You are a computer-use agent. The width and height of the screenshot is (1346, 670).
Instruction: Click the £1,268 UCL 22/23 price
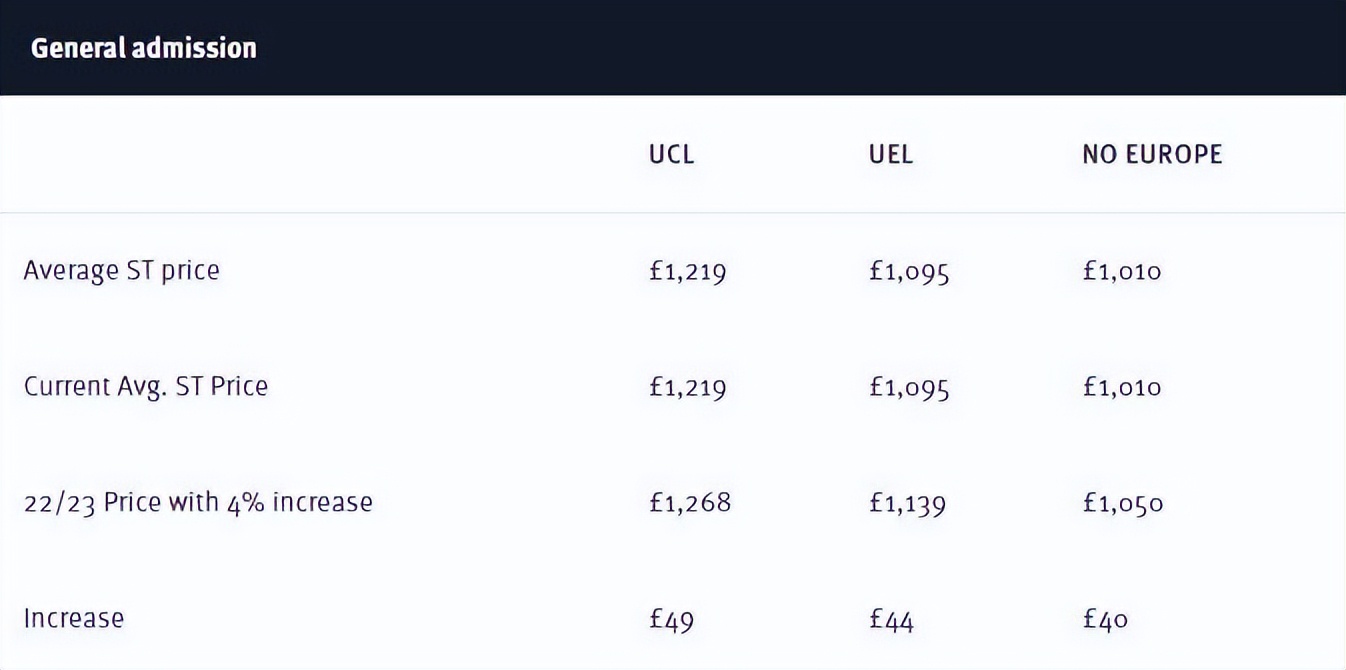pyautogui.click(x=690, y=502)
